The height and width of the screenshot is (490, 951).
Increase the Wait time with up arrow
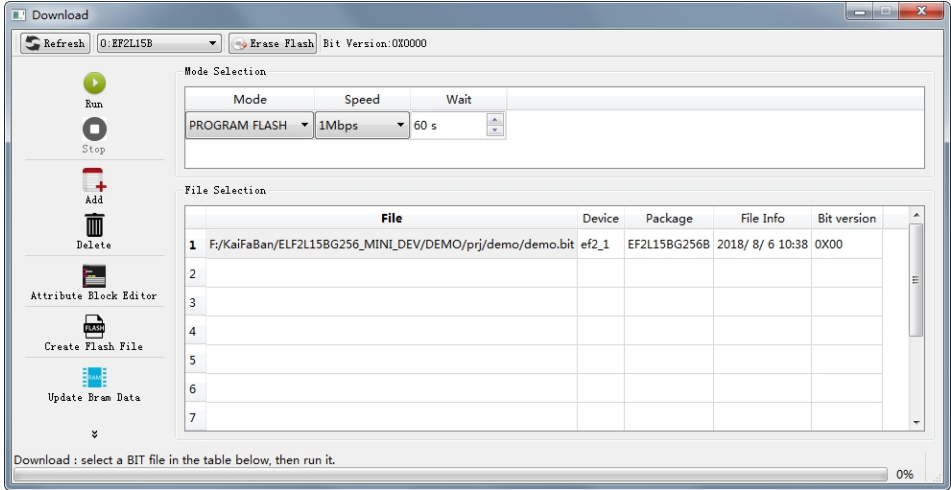[491, 122]
